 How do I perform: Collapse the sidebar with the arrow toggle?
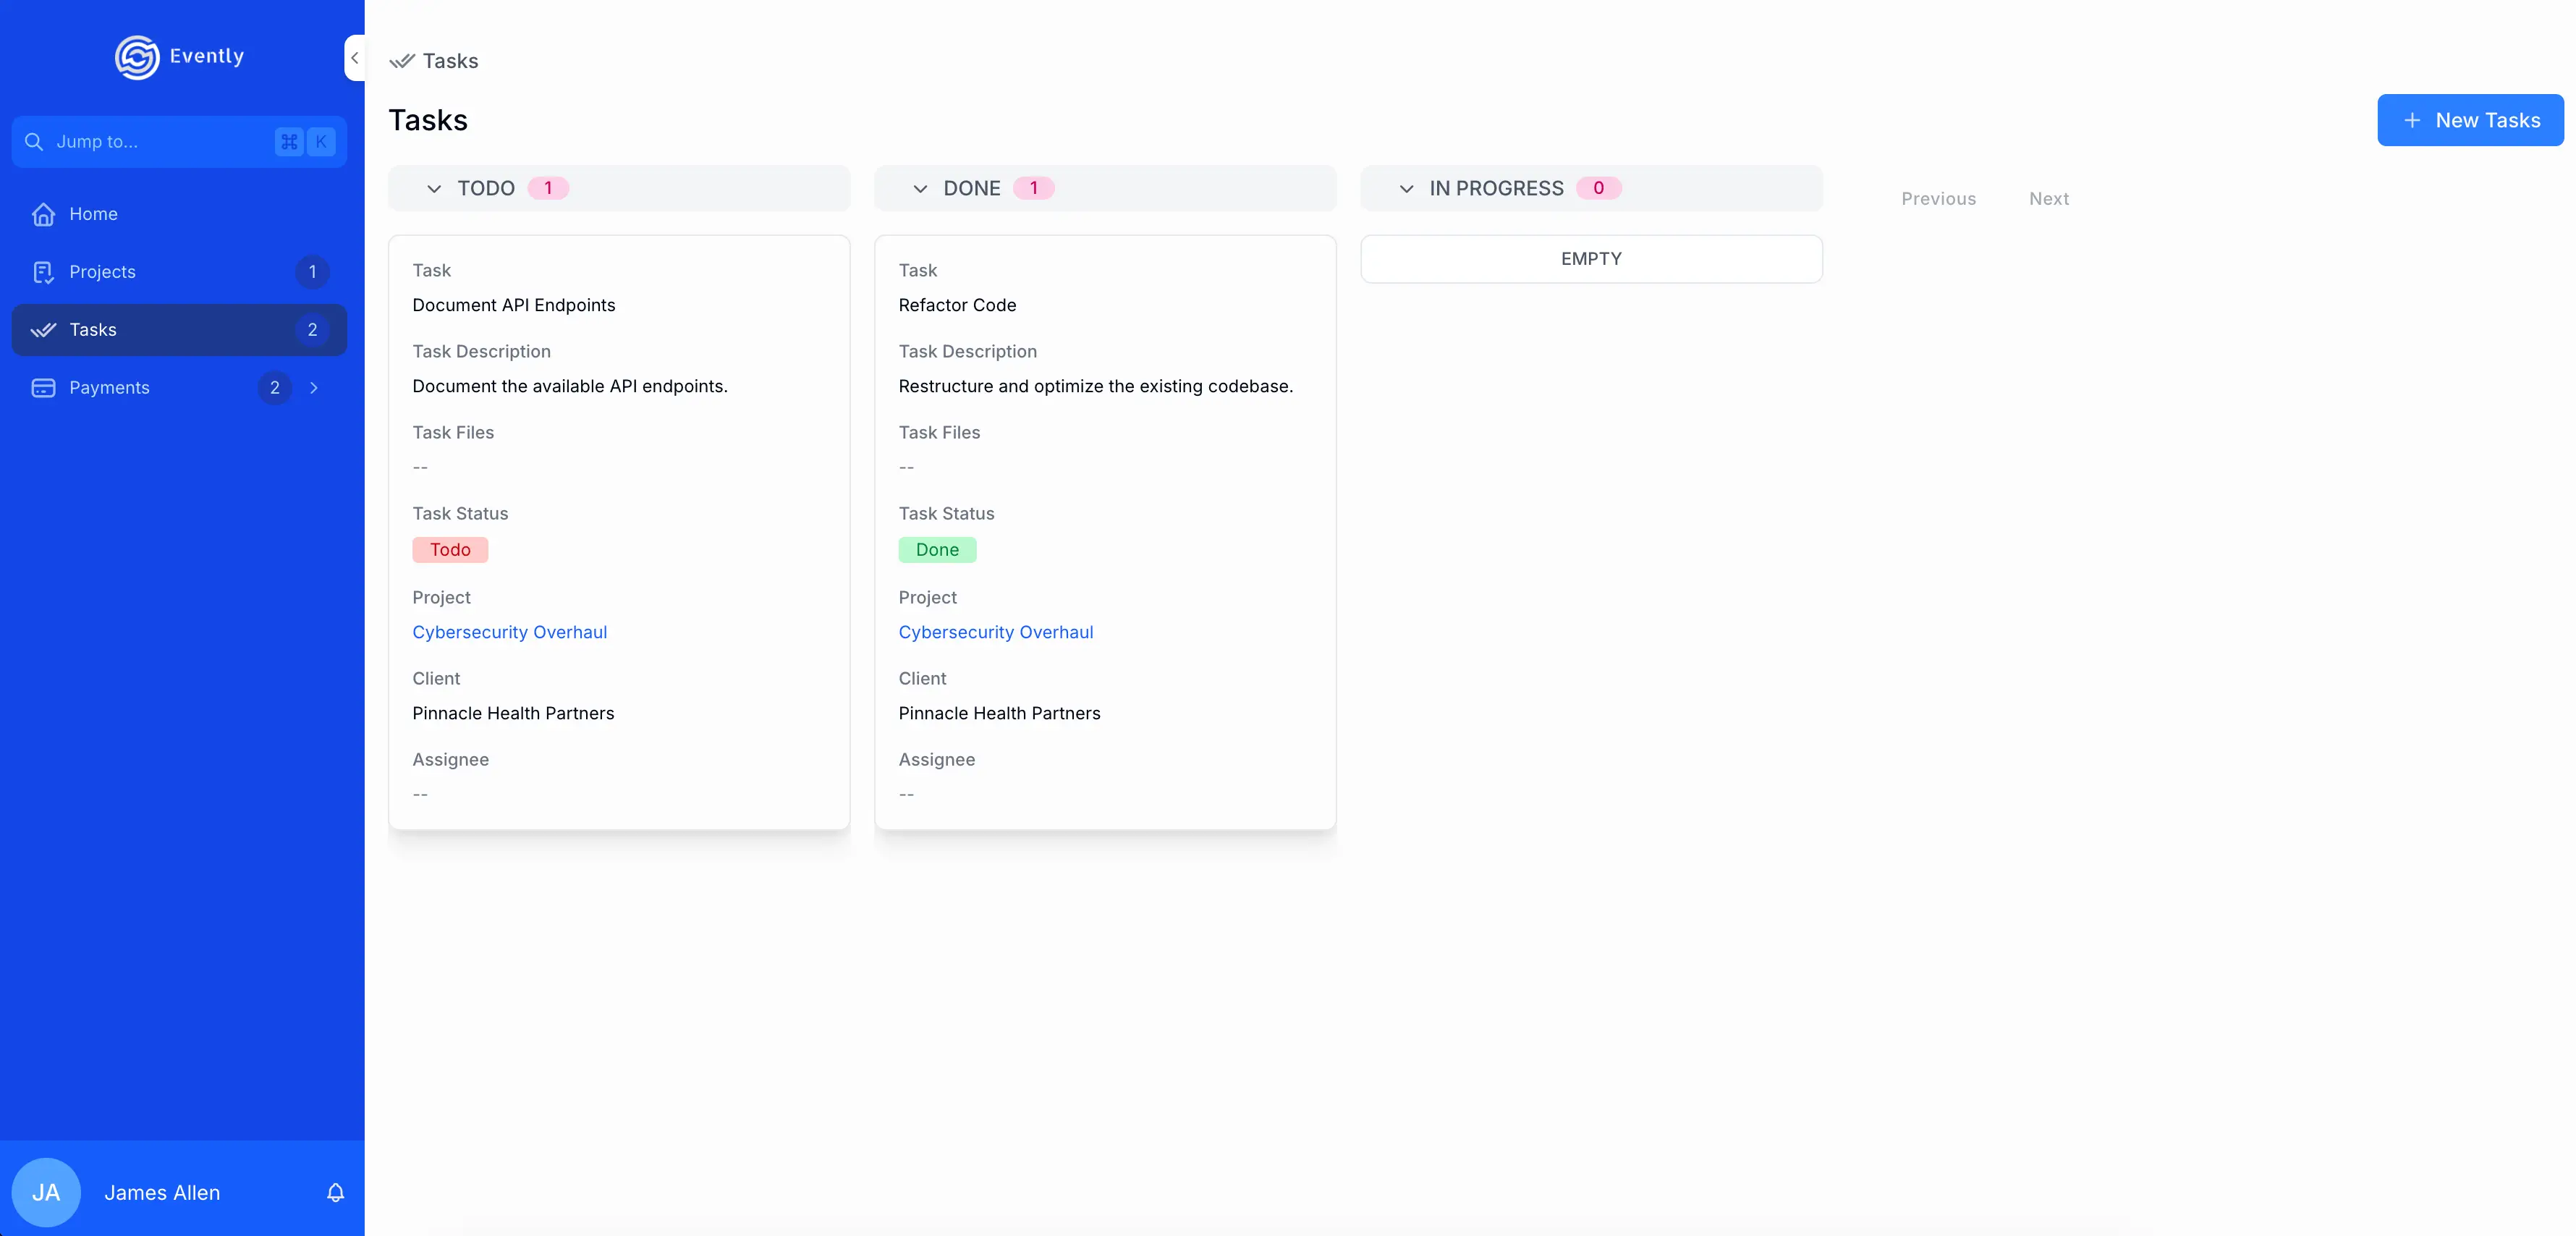[x=354, y=58]
